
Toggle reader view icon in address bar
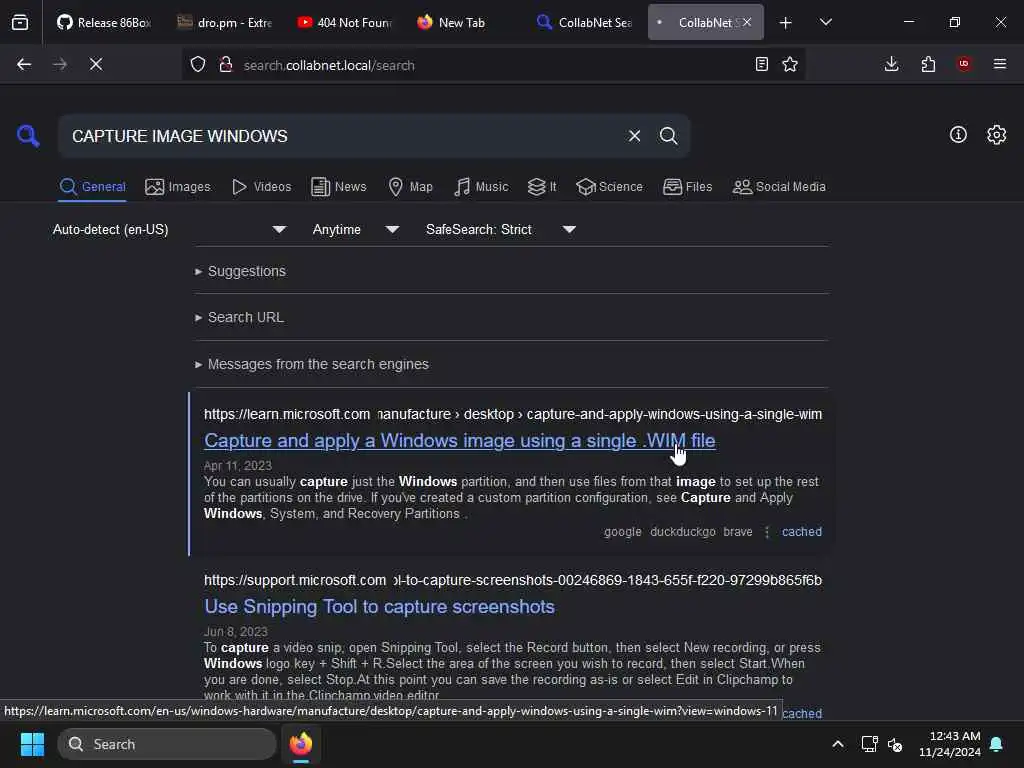coord(761,64)
